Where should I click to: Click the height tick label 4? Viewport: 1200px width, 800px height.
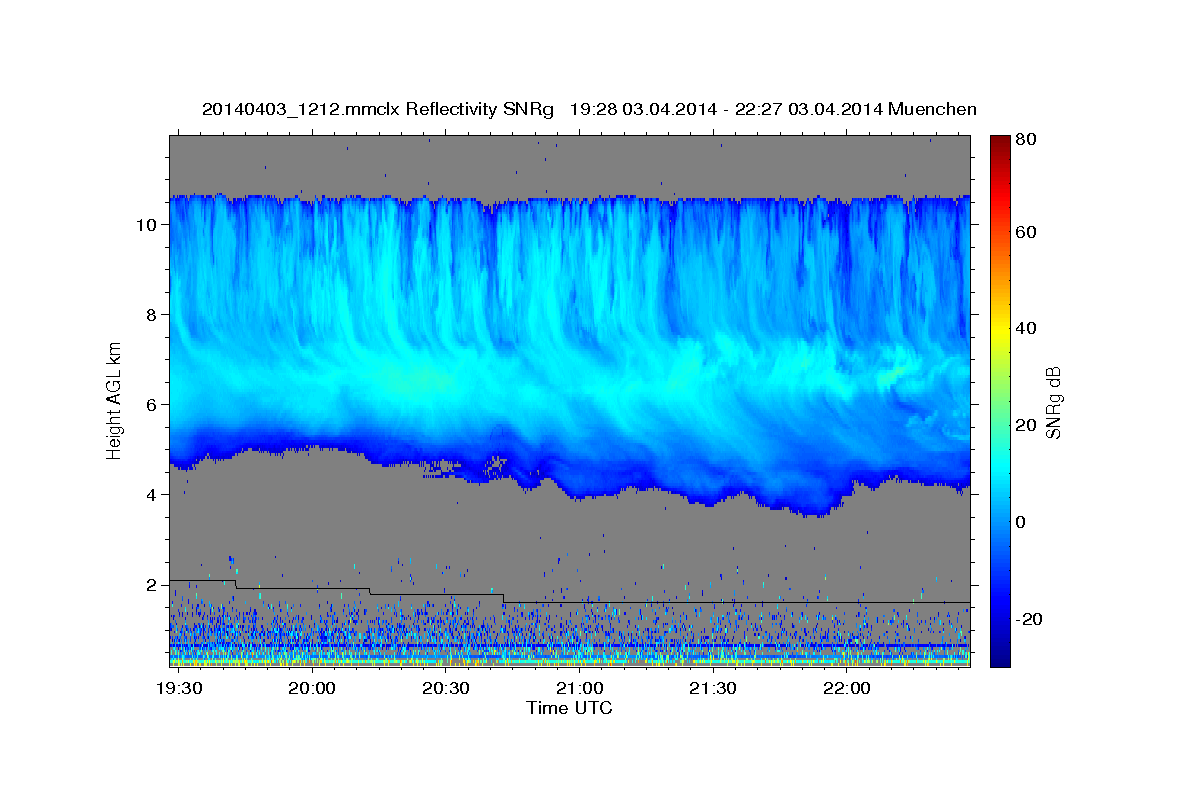tap(151, 495)
